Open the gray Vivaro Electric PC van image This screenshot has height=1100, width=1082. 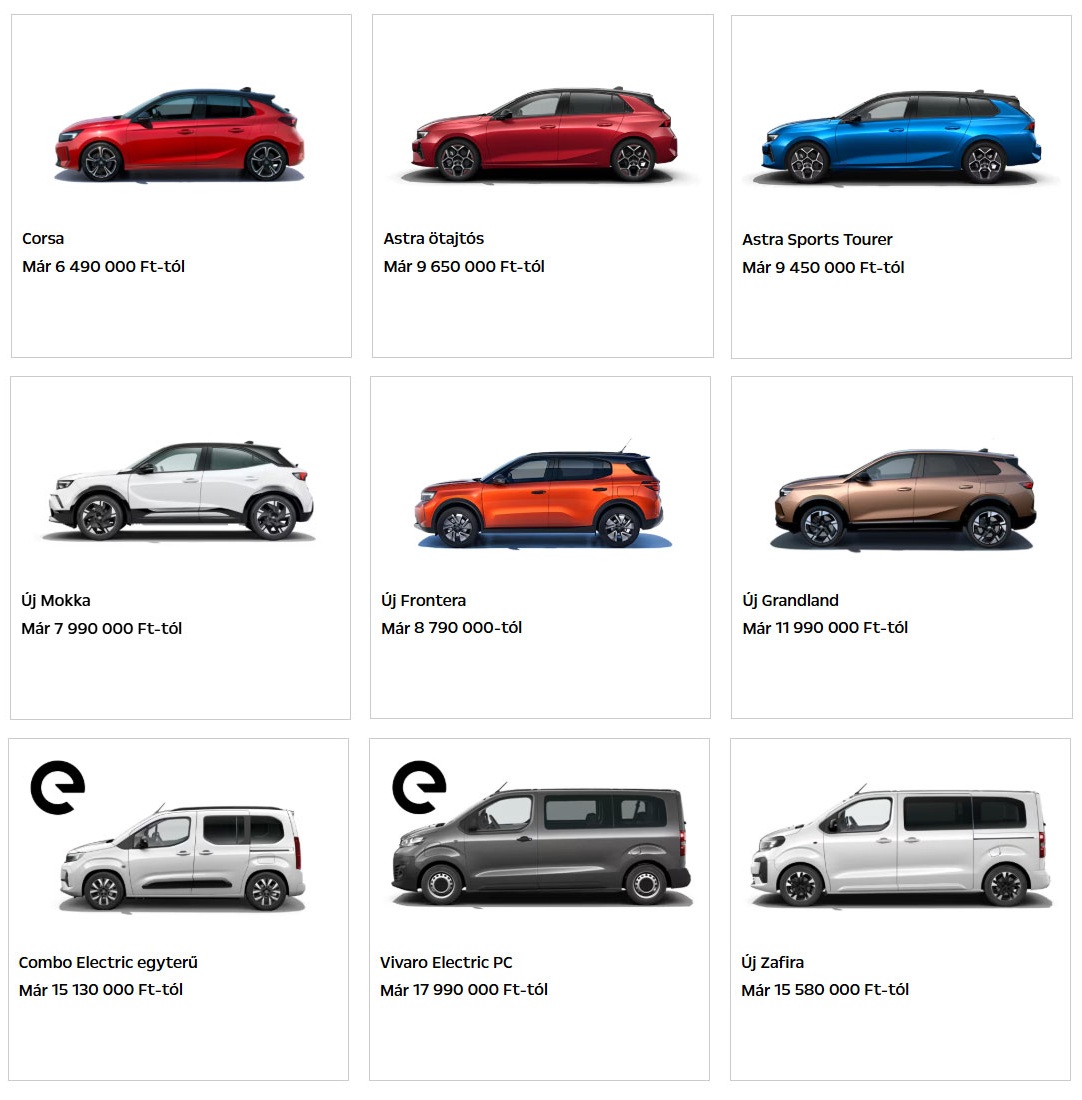(541, 845)
